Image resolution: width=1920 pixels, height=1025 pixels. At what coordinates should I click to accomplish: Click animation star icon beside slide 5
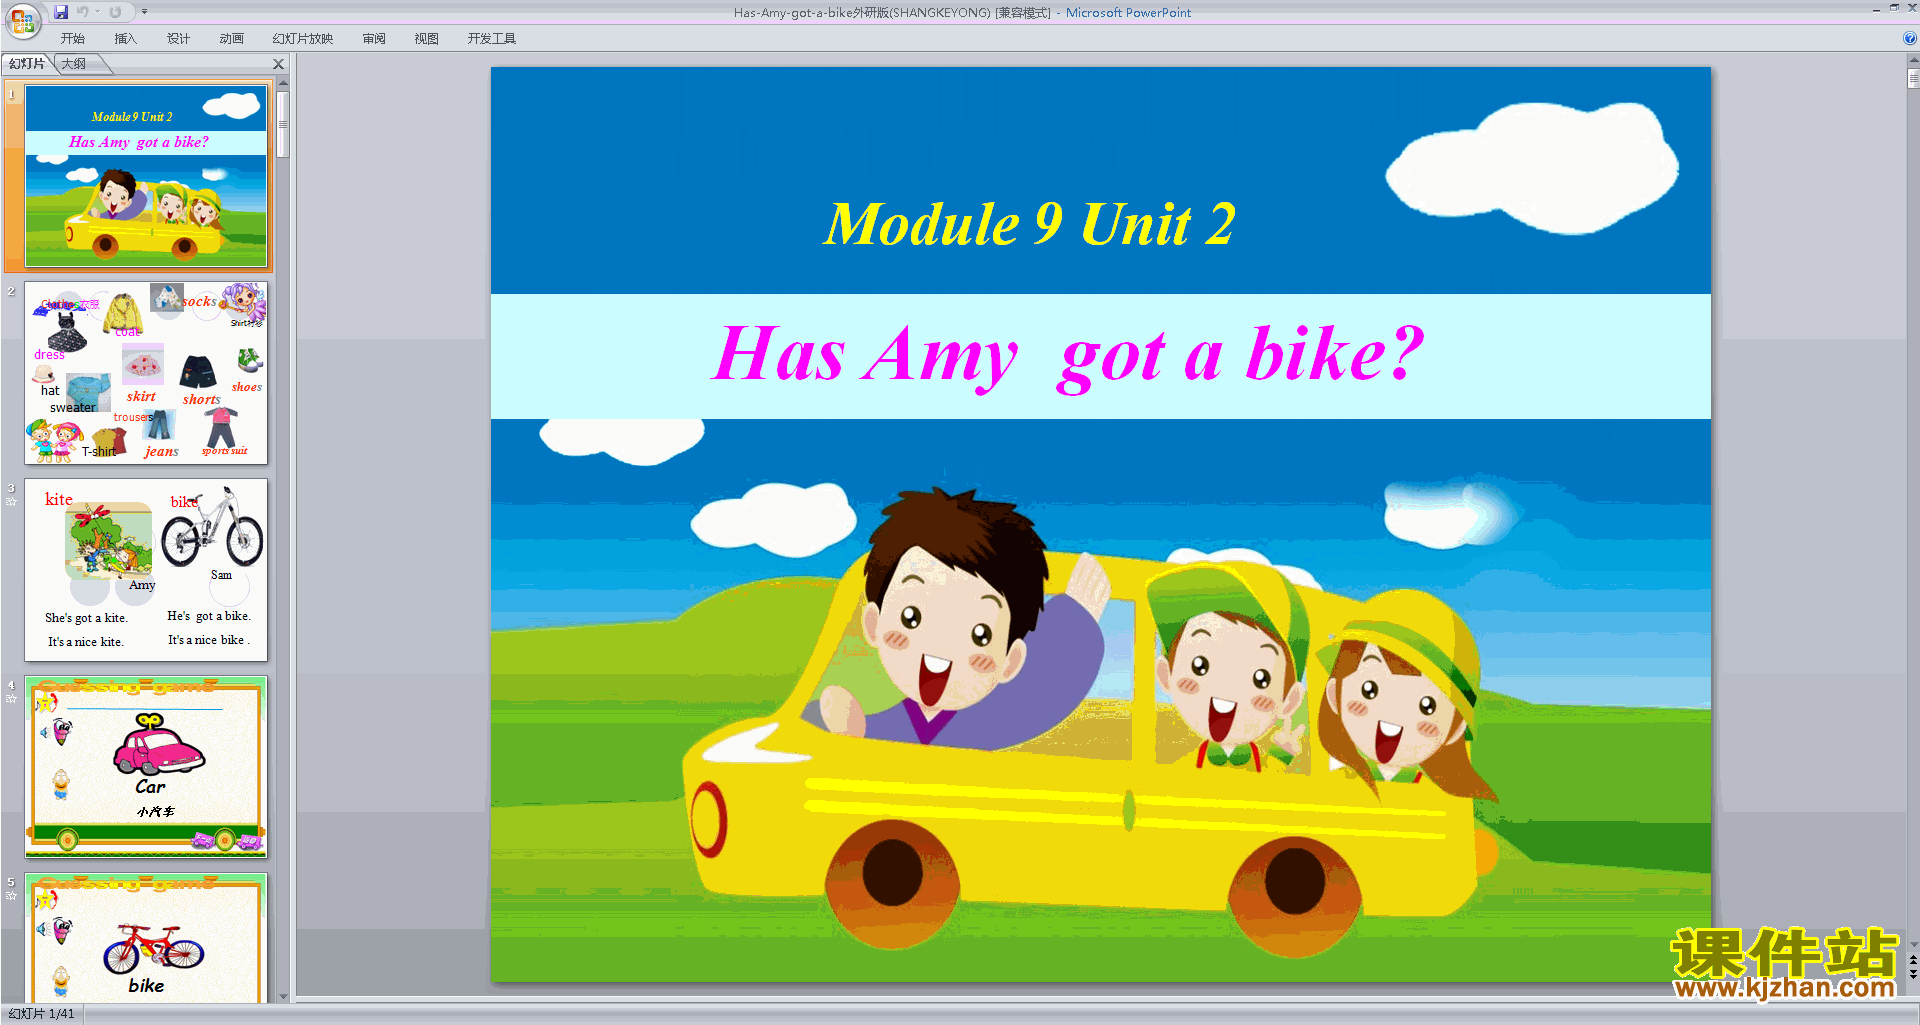(x=11, y=896)
